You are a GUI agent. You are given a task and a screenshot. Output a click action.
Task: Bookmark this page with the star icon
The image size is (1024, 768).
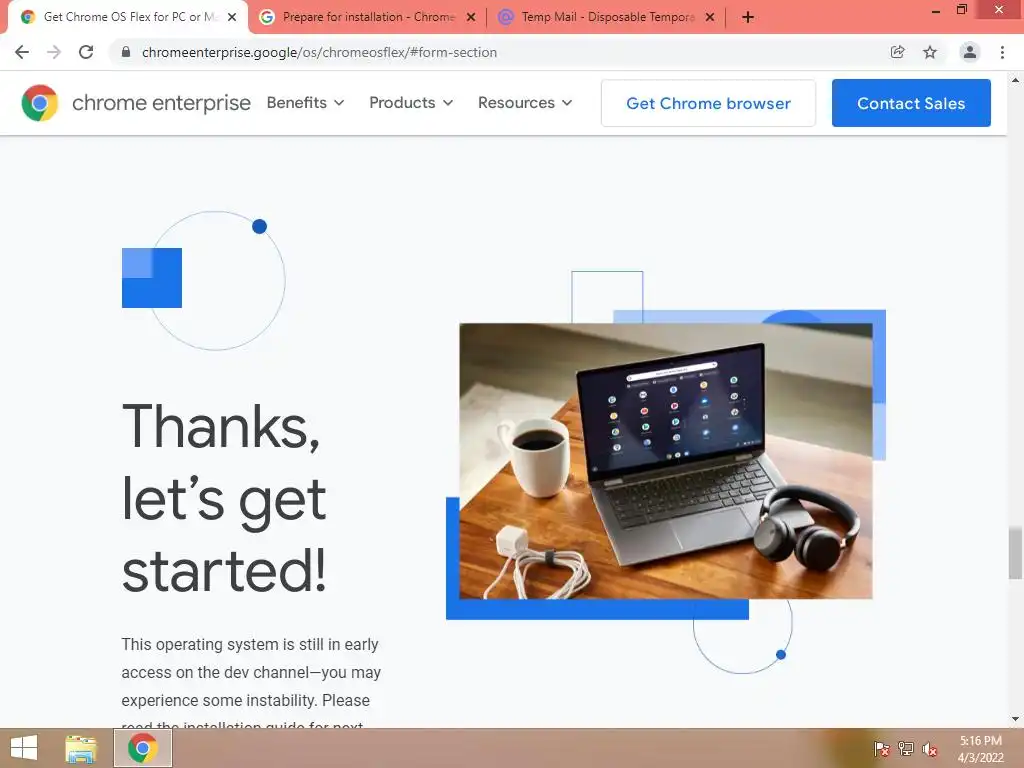tap(930, 52)
